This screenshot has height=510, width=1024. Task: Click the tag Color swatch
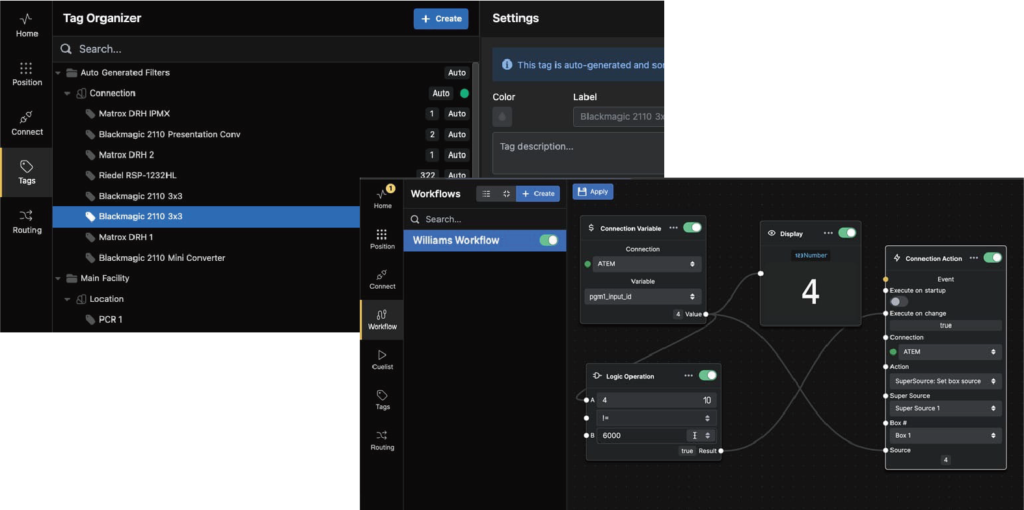[x=503, y=117]
